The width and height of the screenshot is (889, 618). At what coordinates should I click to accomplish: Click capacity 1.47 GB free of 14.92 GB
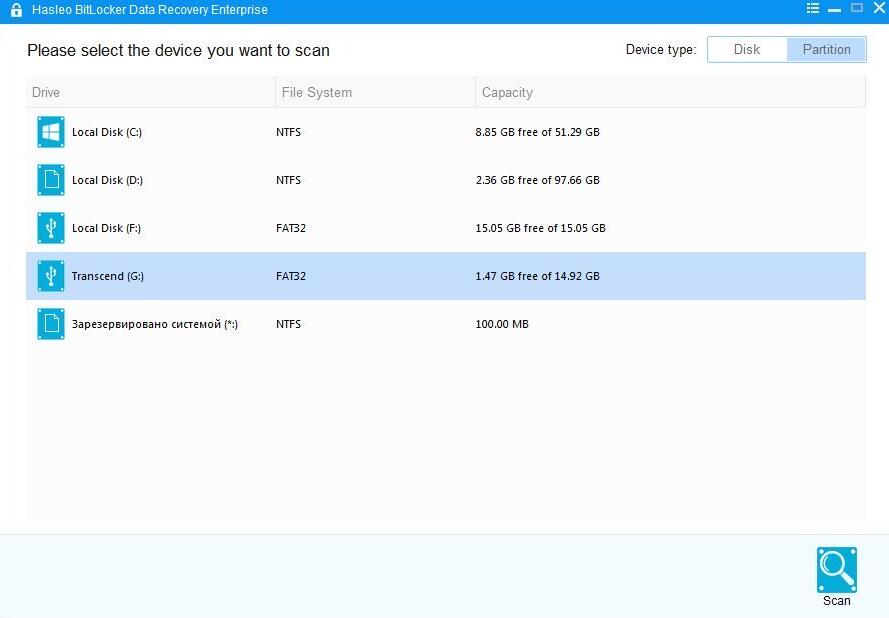tap(537, 276)
